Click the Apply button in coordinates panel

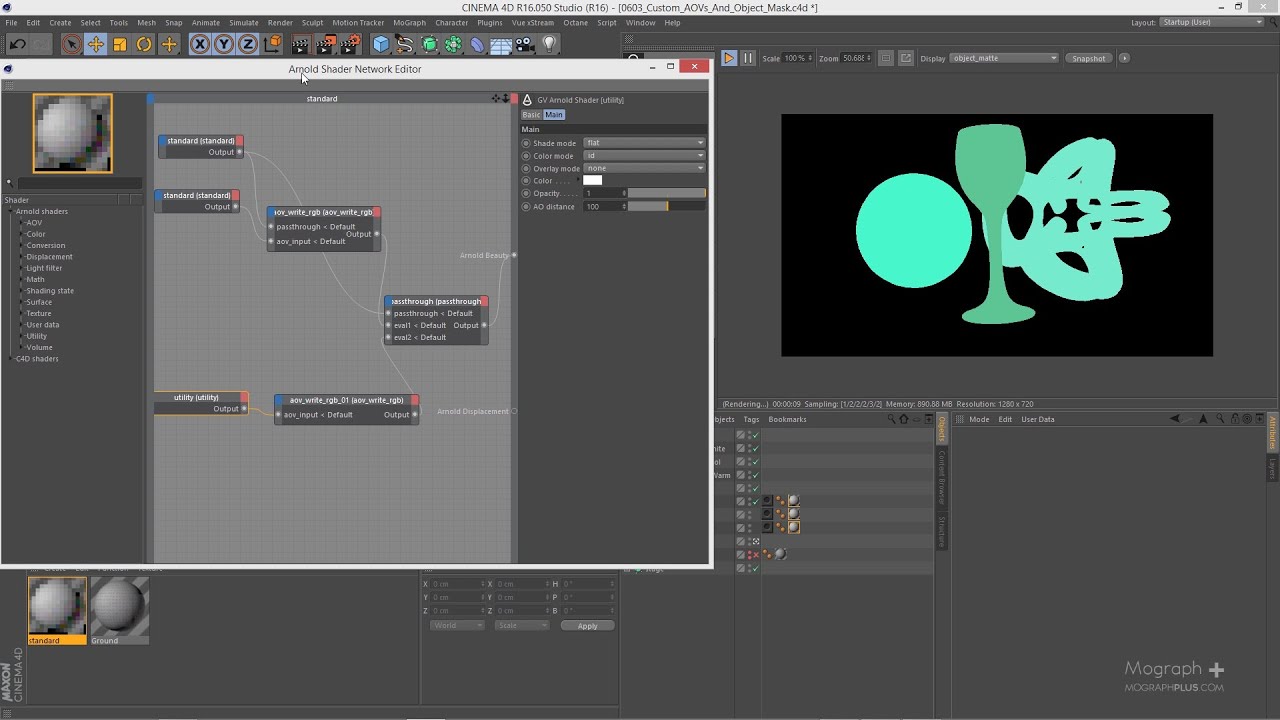(587, 626)
